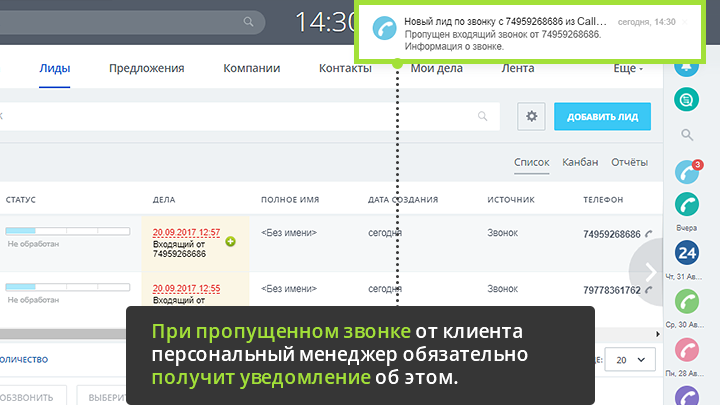Open green chat icon in right sidebar

pyautogui.click(x=686, y=99)
